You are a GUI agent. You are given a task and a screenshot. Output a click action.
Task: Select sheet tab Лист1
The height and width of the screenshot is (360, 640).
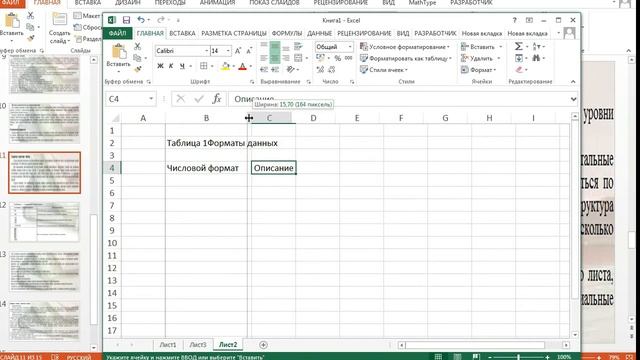(x=168, y=345)
